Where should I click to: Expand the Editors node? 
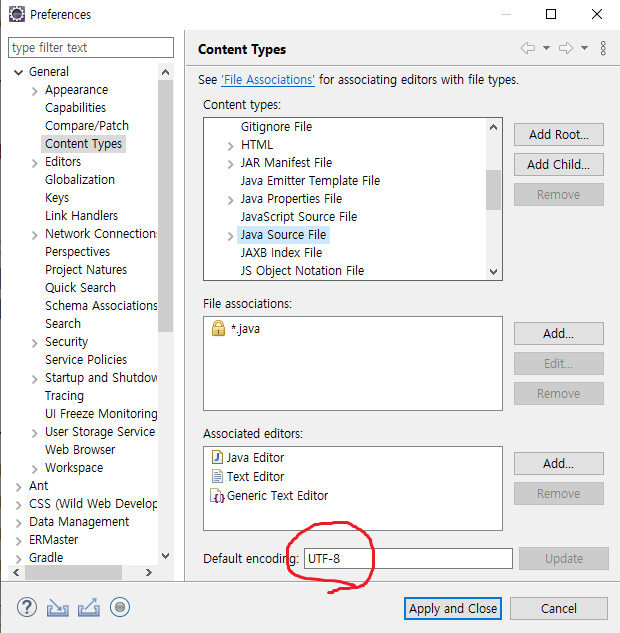[x=34, y=163]
